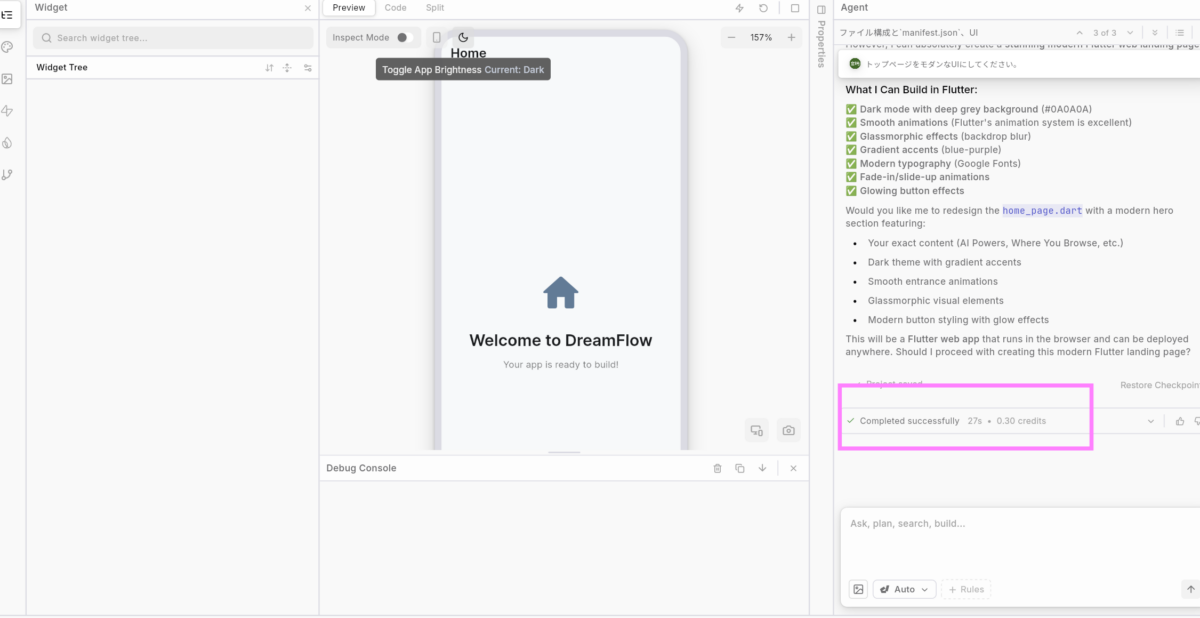Screen dimensions: 1200x618
Task: Click the Restore Checkpoint link
Action: pos(1158,385)
